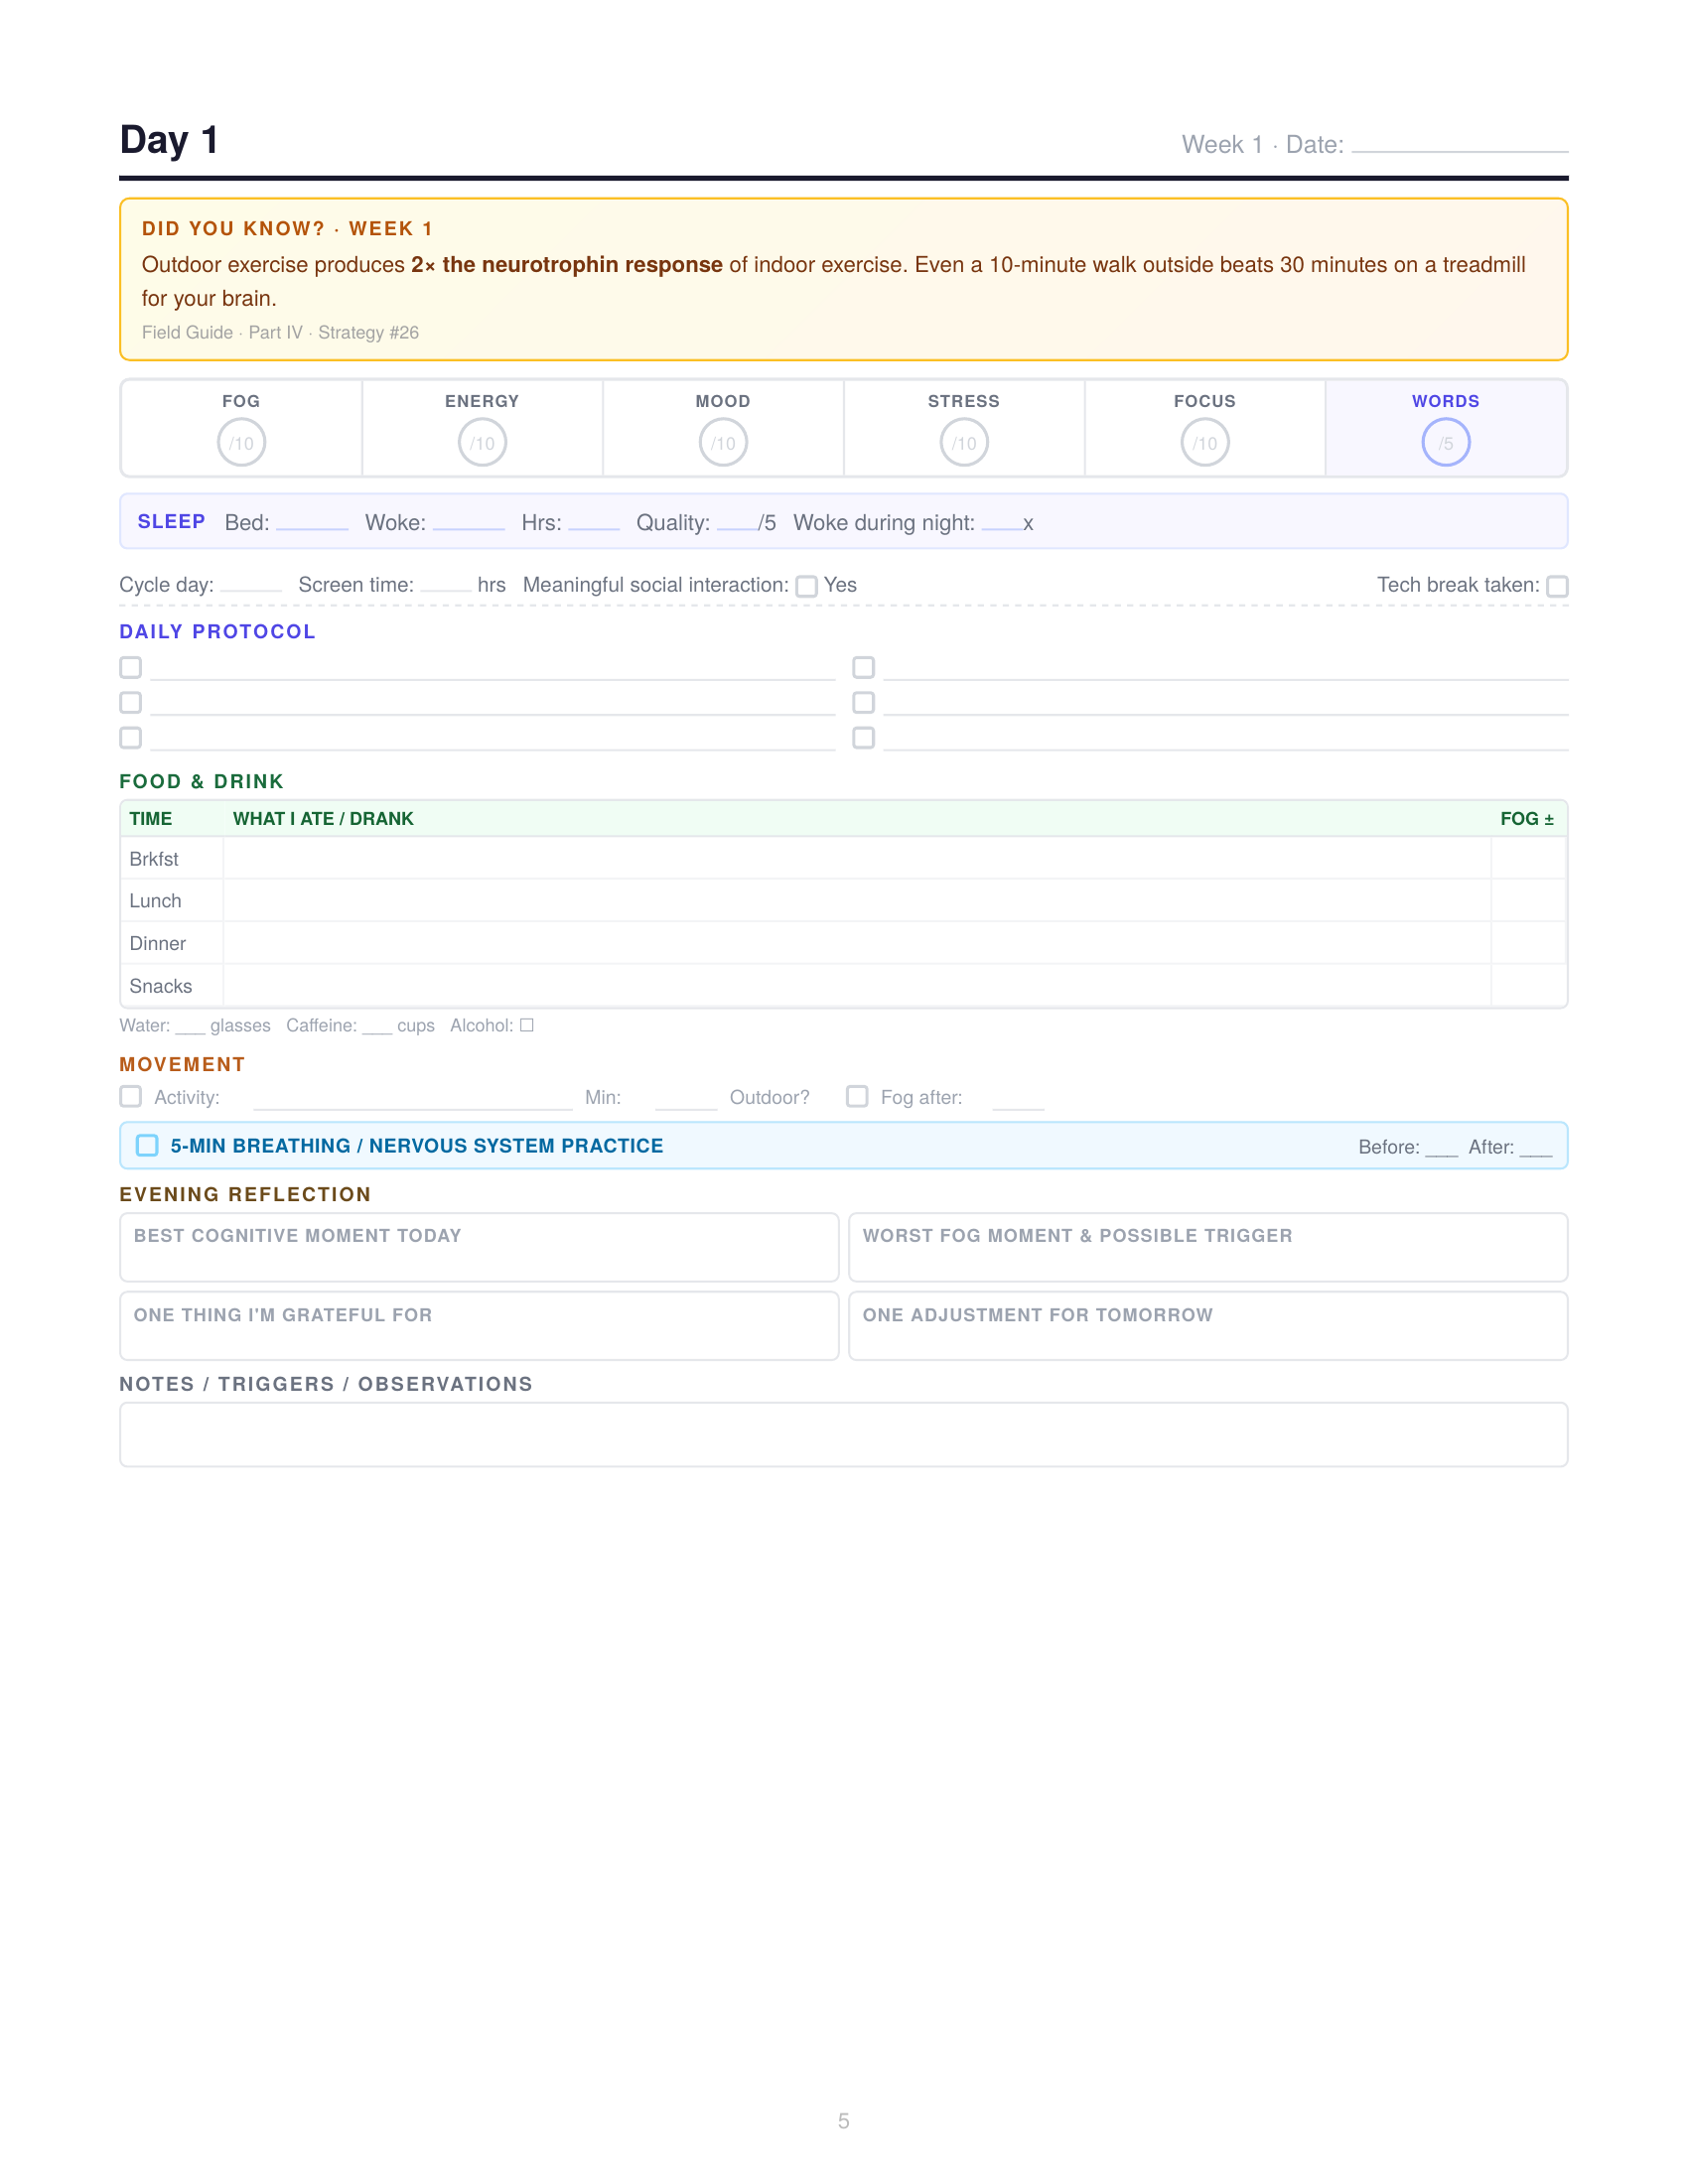Click the Bed time field in Sleep
The height and width of the screenshot is (2184, 1688).
point(312,523)
